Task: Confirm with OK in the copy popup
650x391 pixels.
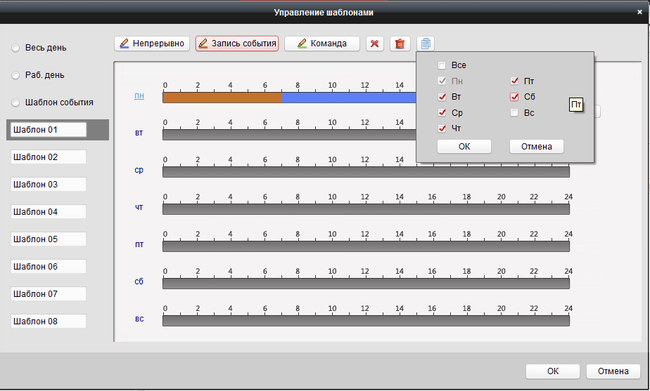Action: [464, 147]
